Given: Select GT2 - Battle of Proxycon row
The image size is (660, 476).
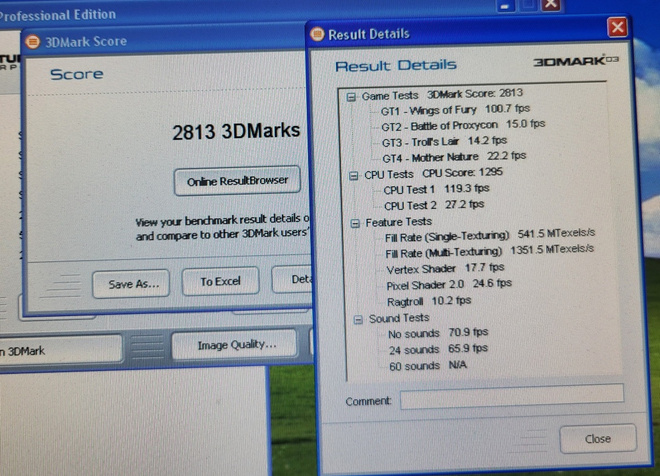Looking at the screenshot, I should pos(463,125).
